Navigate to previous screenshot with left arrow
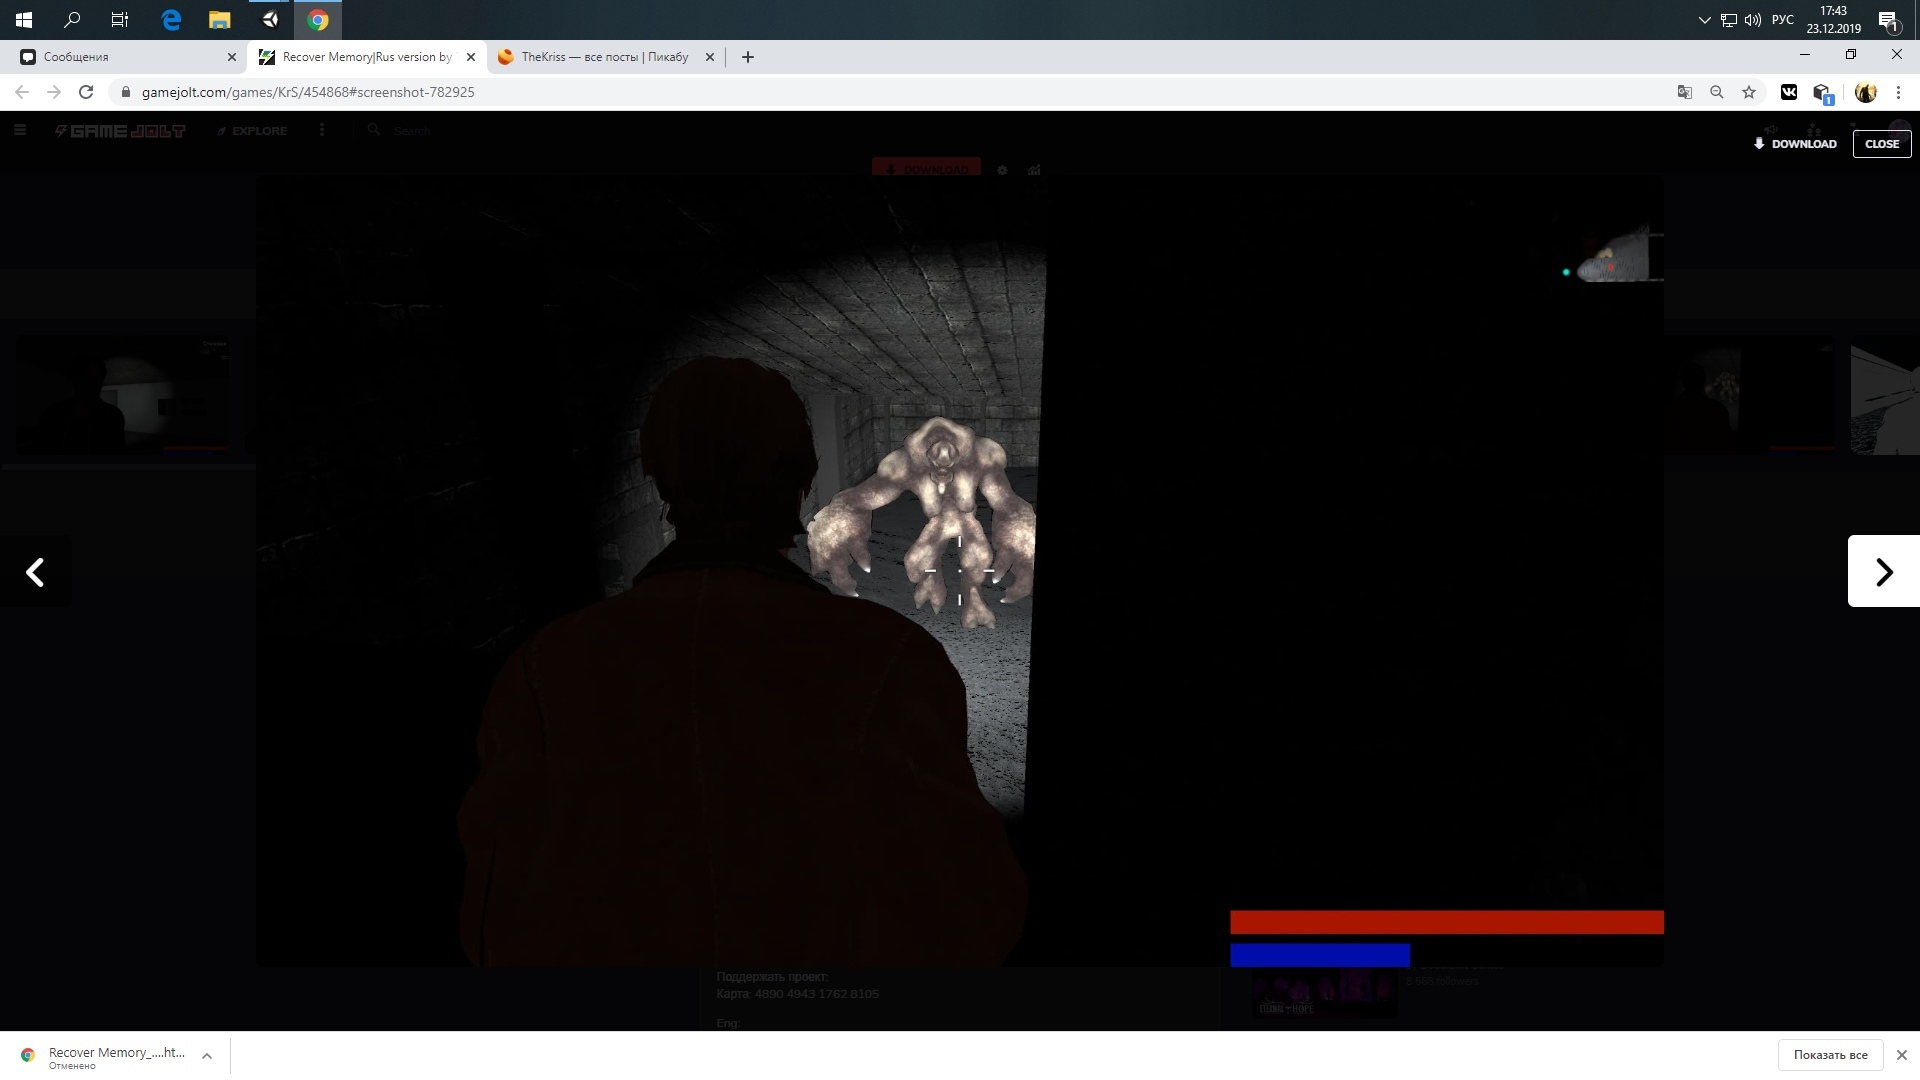1920x1080 pixels. point(36,571)
